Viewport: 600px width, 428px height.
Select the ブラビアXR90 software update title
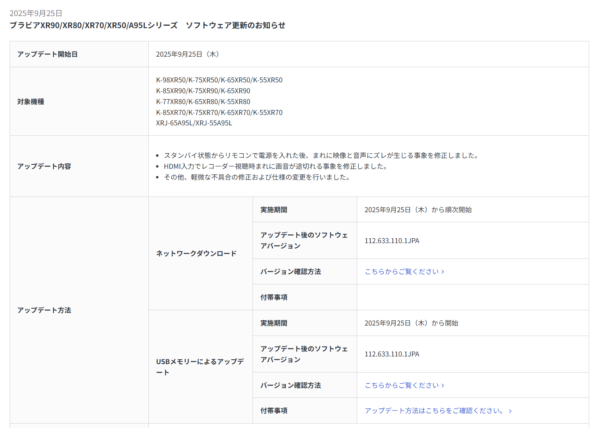(147, 25)
